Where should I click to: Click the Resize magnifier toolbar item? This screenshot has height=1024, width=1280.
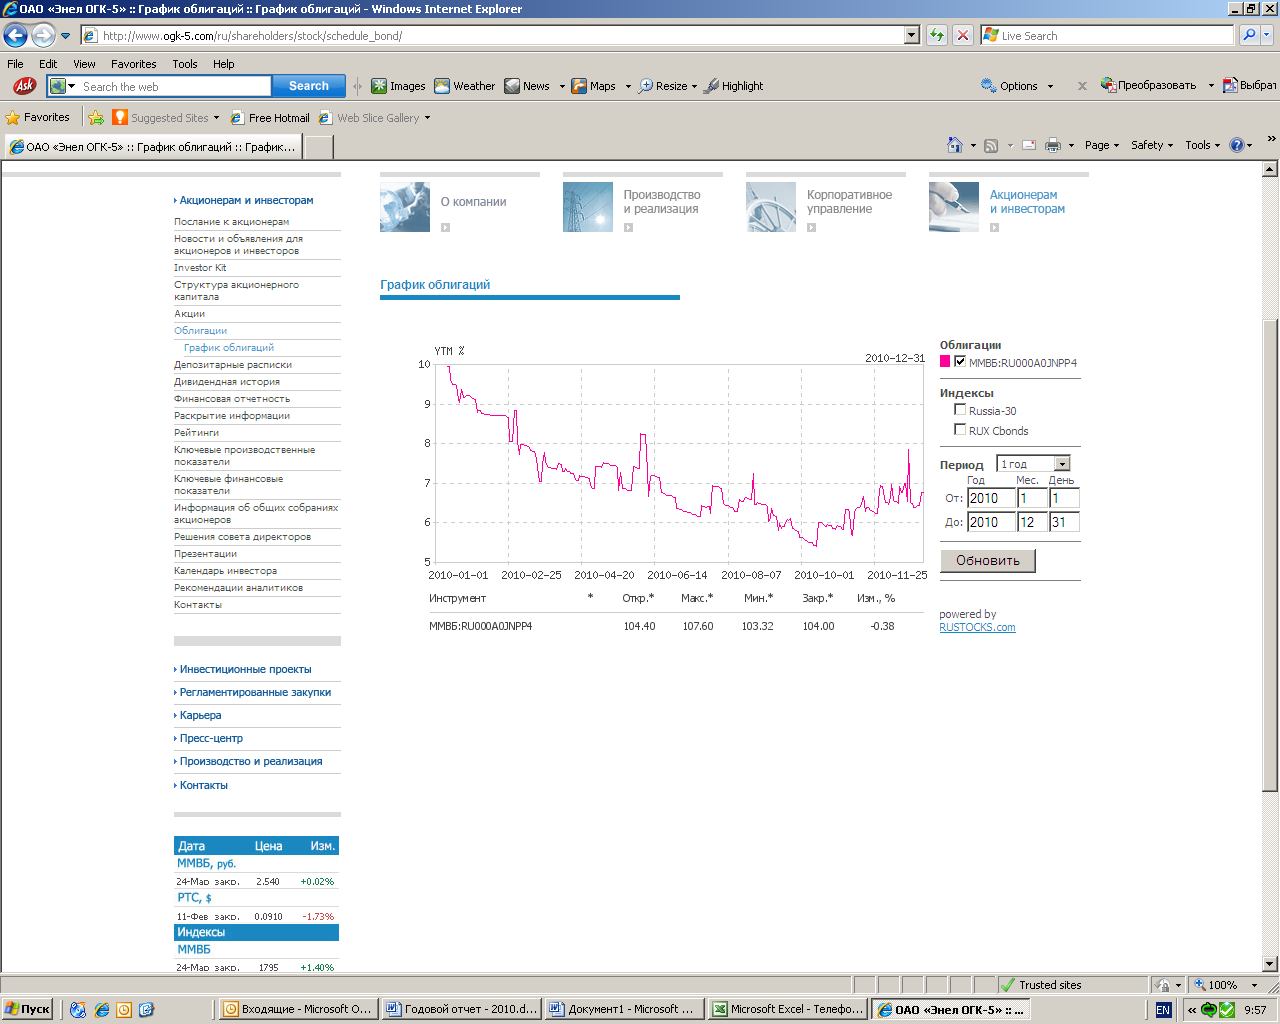click(663, 86)
